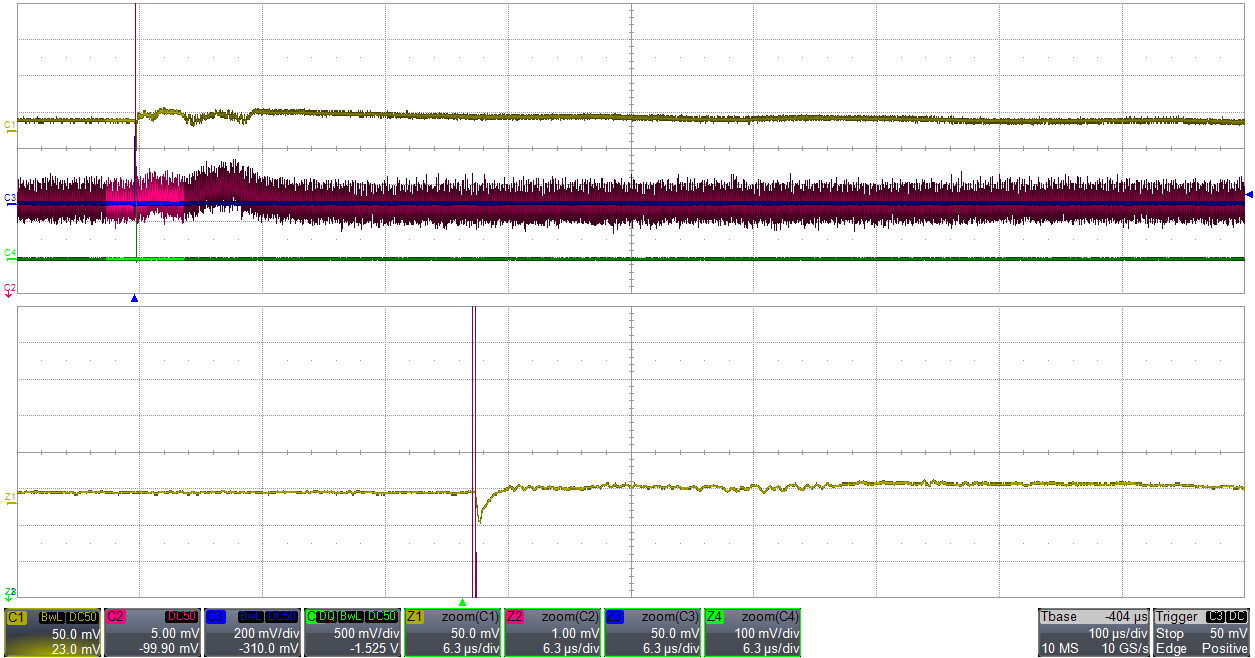Click the C3 trace label on left grid edge
The height and width of the screenshot is (658, 1255).
click(x=10, y=199)
